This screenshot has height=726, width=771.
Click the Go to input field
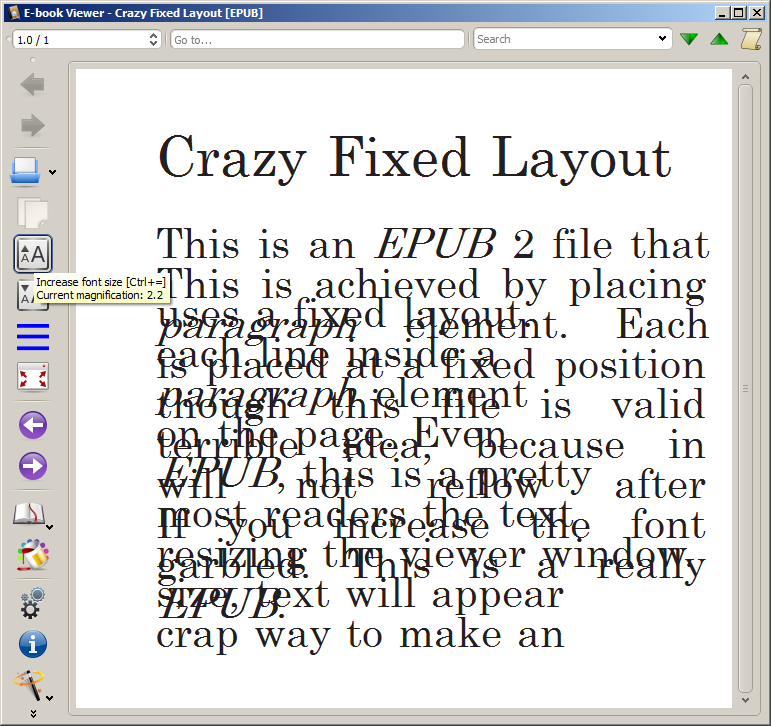click(317, 39)
